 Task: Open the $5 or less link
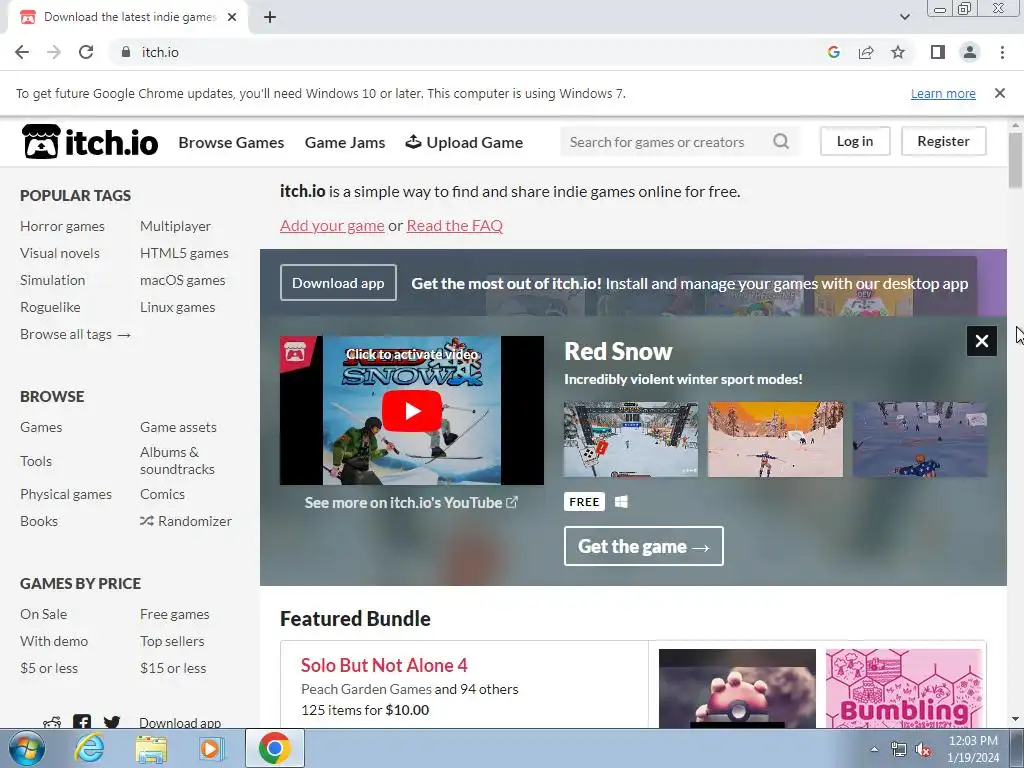pyautogui.click(x=49, y=668)
